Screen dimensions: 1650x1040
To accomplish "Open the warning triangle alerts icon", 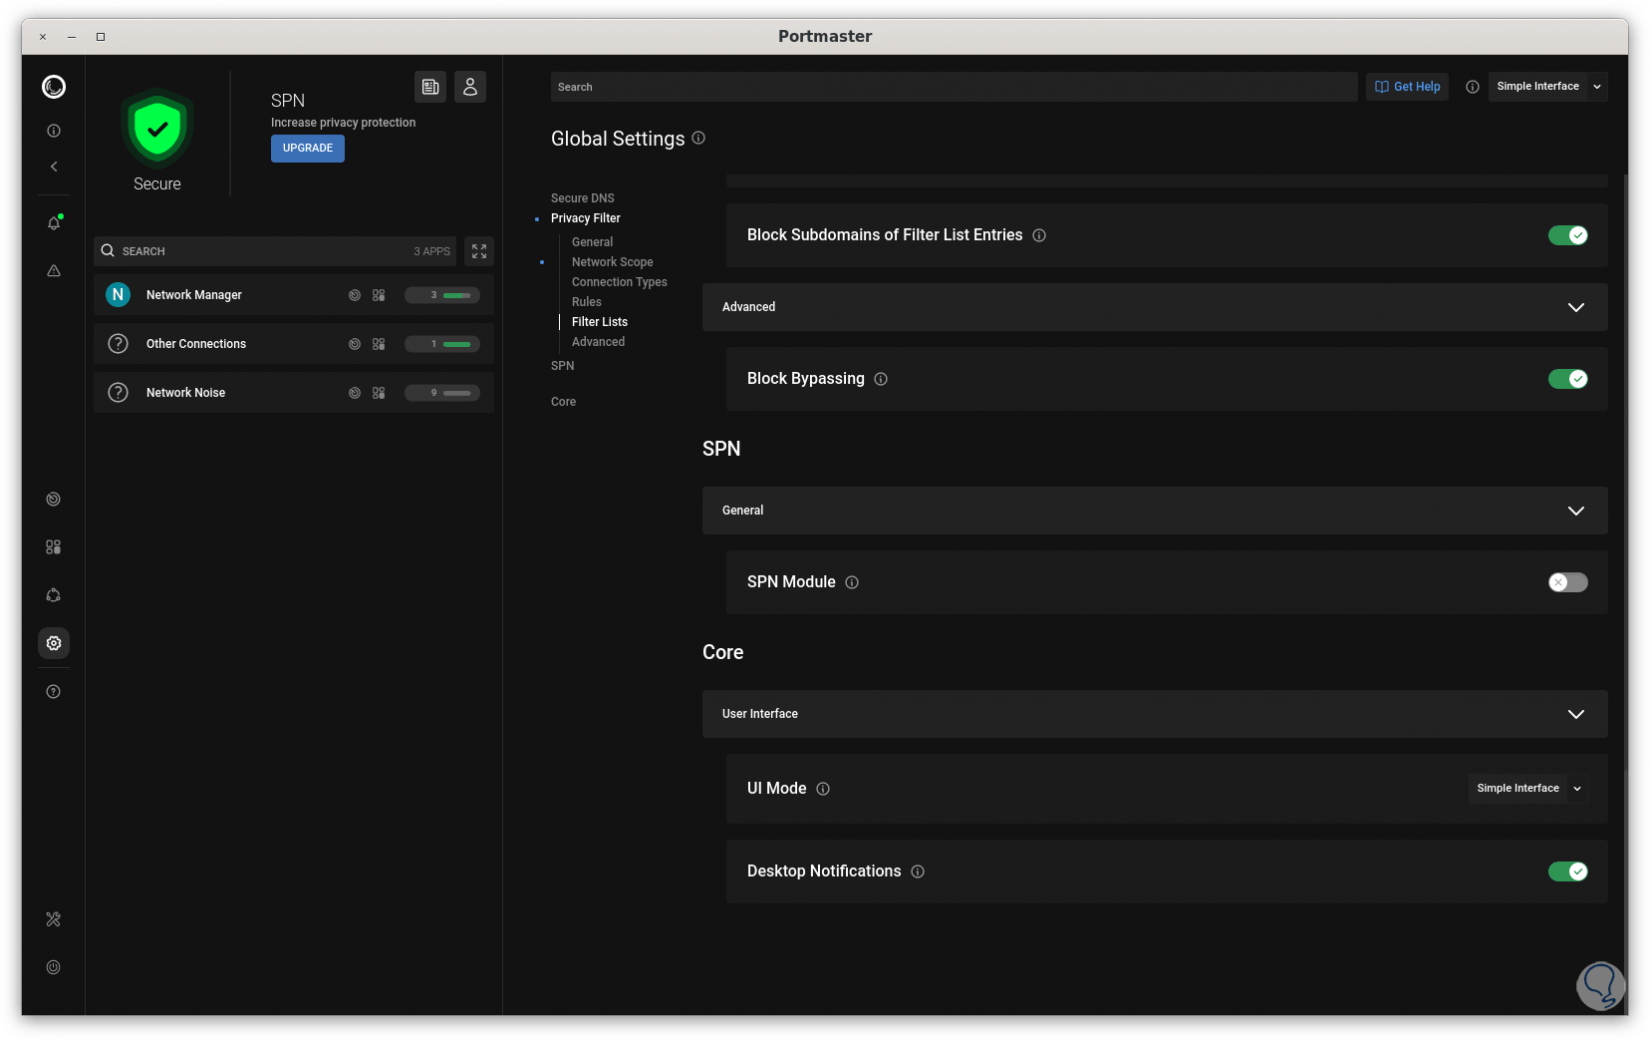I will coord(54,271).
